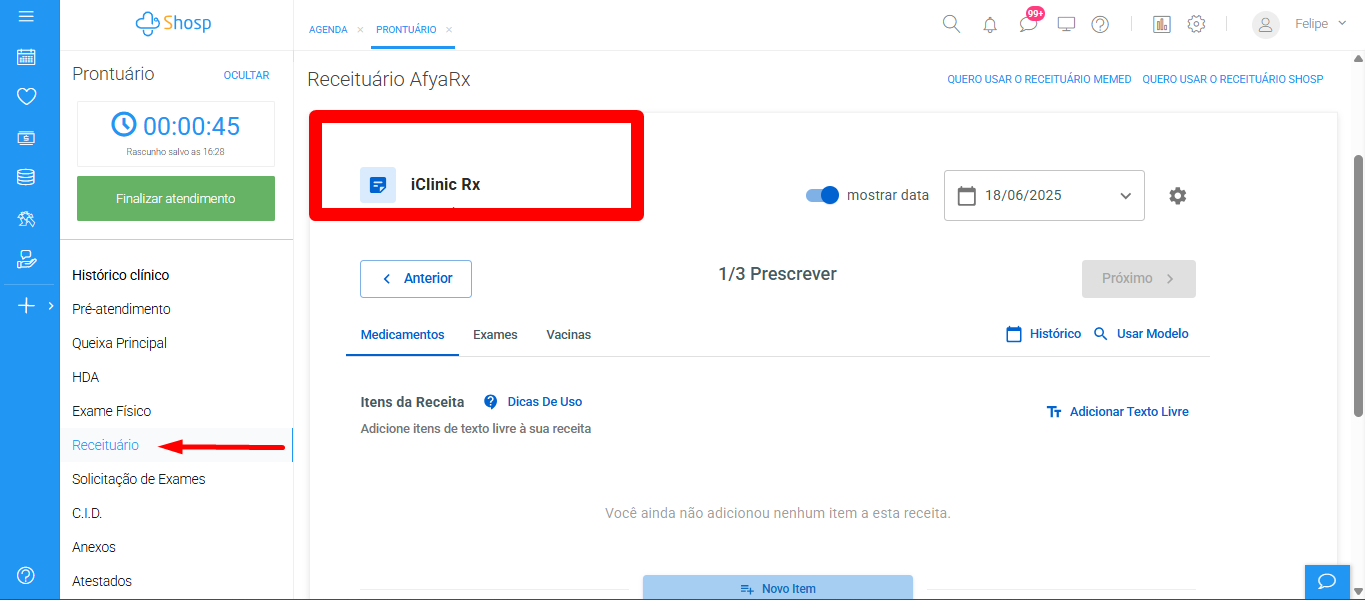Switch to the Vacinas tab

click(x=569, y=335)
